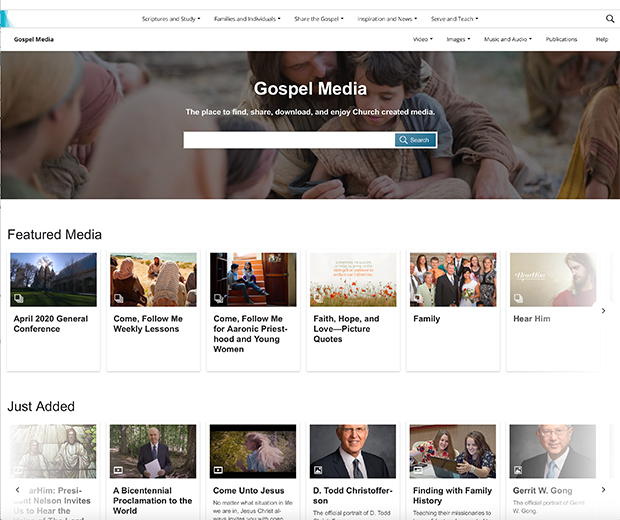
Task: Open the stained glass Hear Him thumbnail
Action: point(53,451)
